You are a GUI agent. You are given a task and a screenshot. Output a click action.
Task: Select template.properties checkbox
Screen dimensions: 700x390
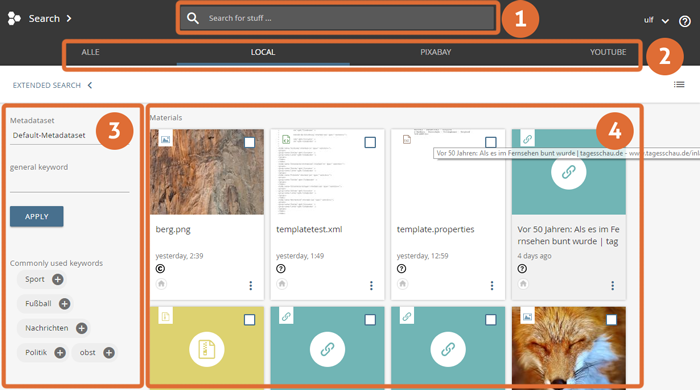(x=491, y=142)
